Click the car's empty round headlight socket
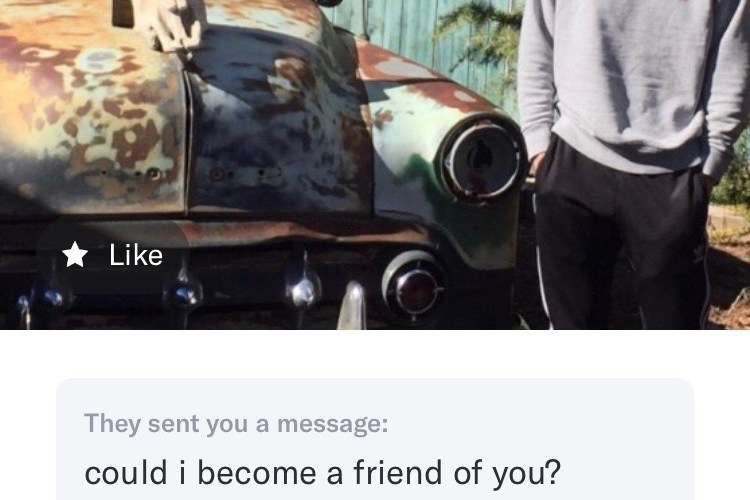 point(483,160)
